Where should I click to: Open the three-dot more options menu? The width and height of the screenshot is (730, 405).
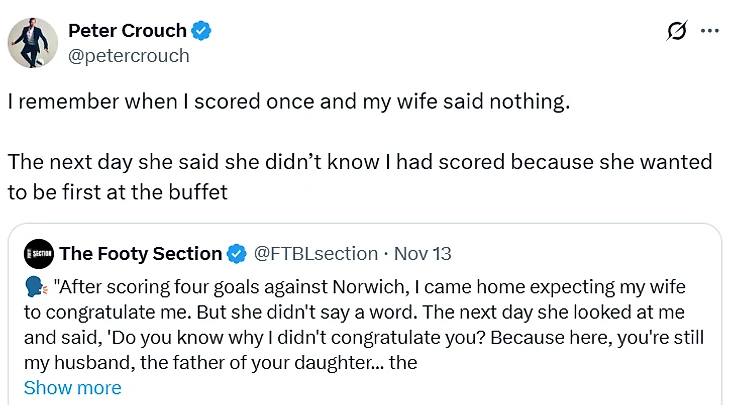[710, 31]
